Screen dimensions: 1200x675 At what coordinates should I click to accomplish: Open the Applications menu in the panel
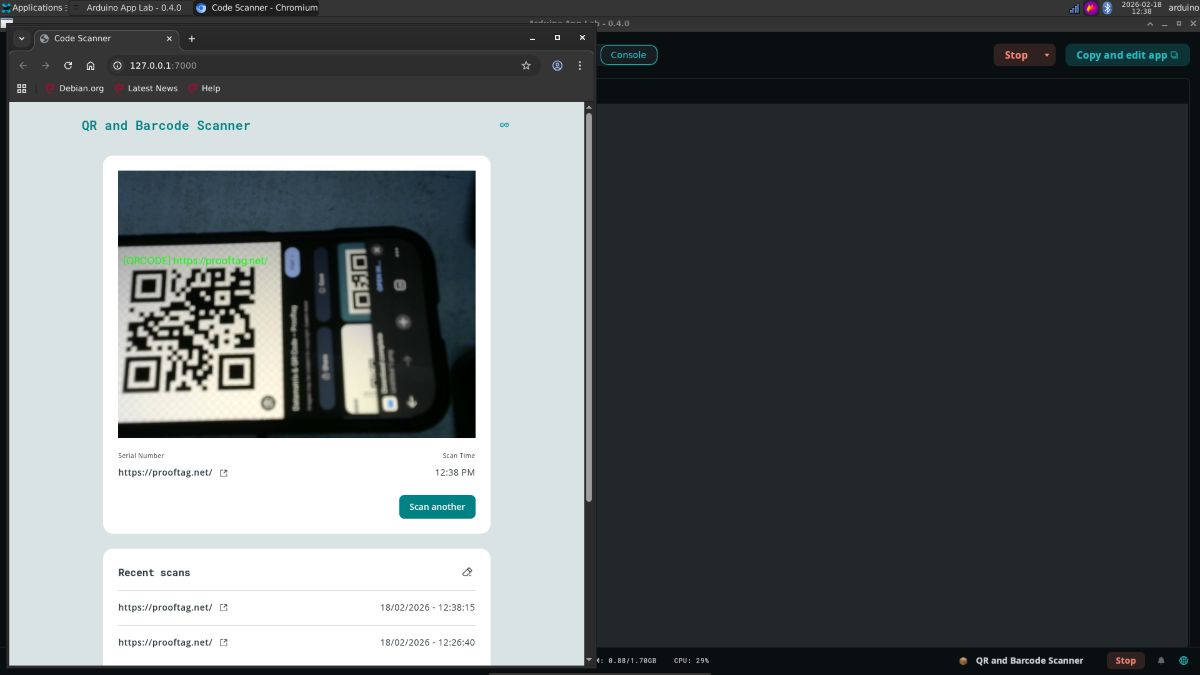coord(33,7)
